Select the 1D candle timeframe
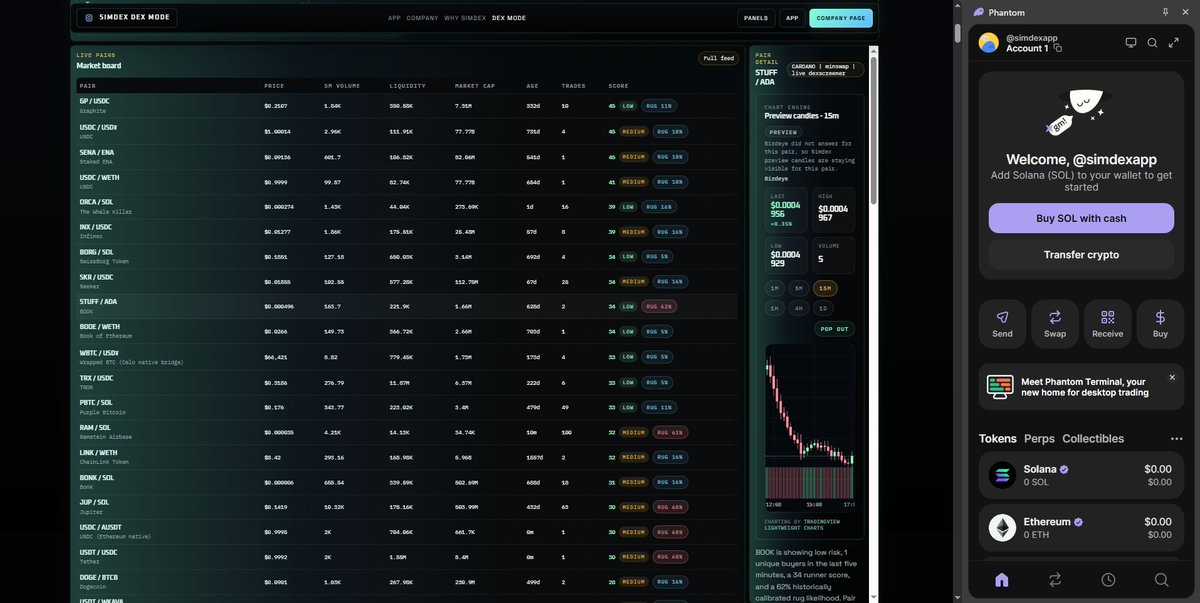Screen dimensions: 1200x603 pos(823,308)
